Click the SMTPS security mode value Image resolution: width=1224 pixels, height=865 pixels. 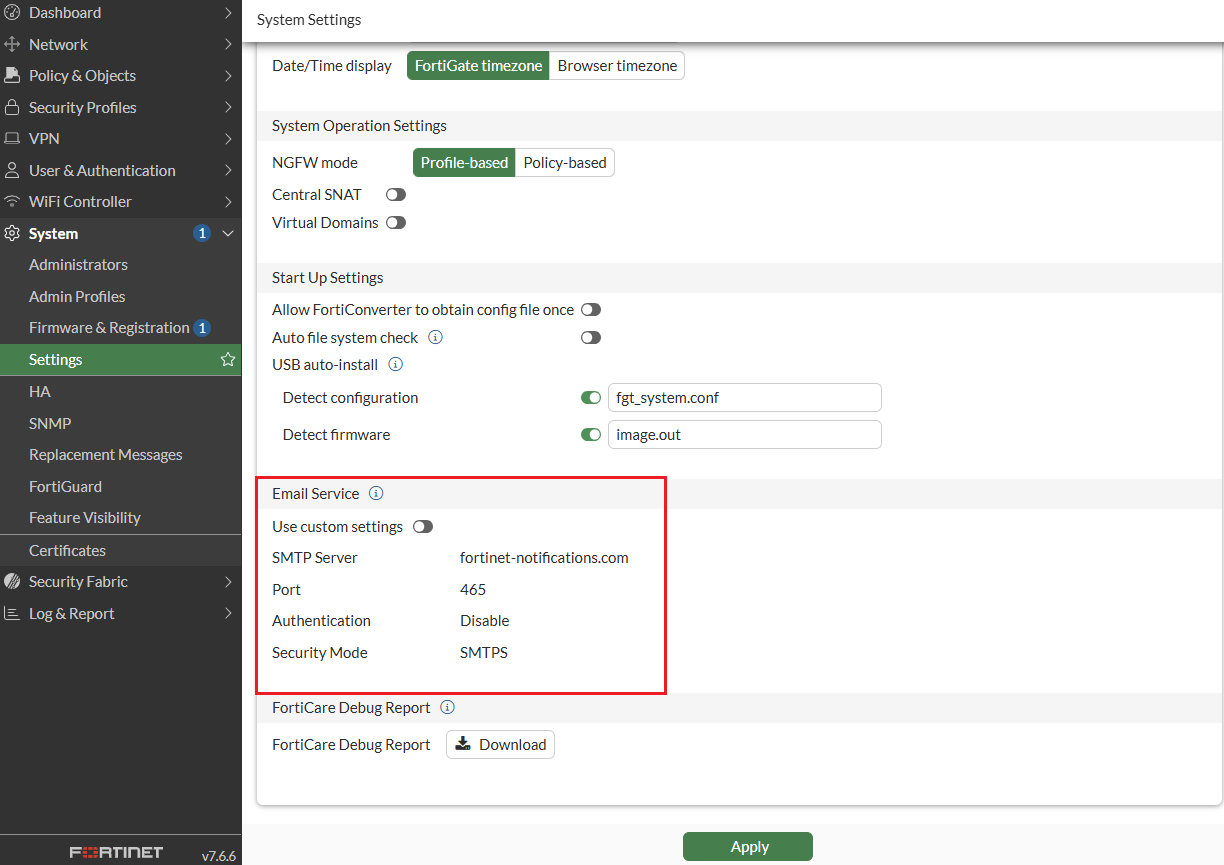click(484, 652)
